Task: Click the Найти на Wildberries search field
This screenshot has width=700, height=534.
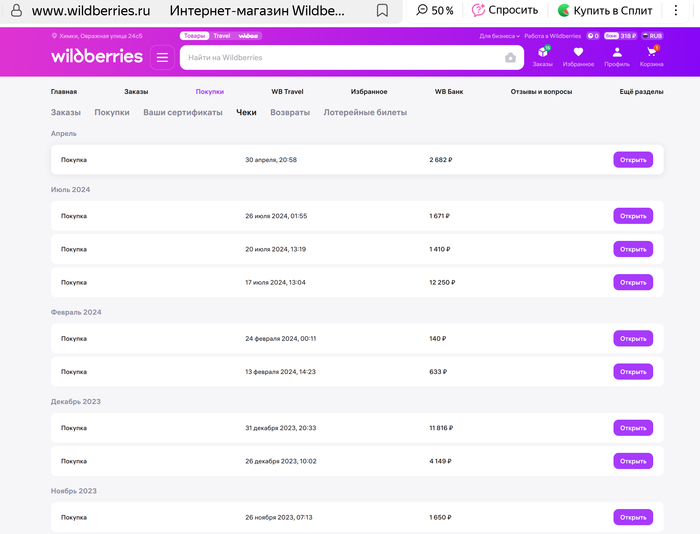Action: tap(340, 58)
